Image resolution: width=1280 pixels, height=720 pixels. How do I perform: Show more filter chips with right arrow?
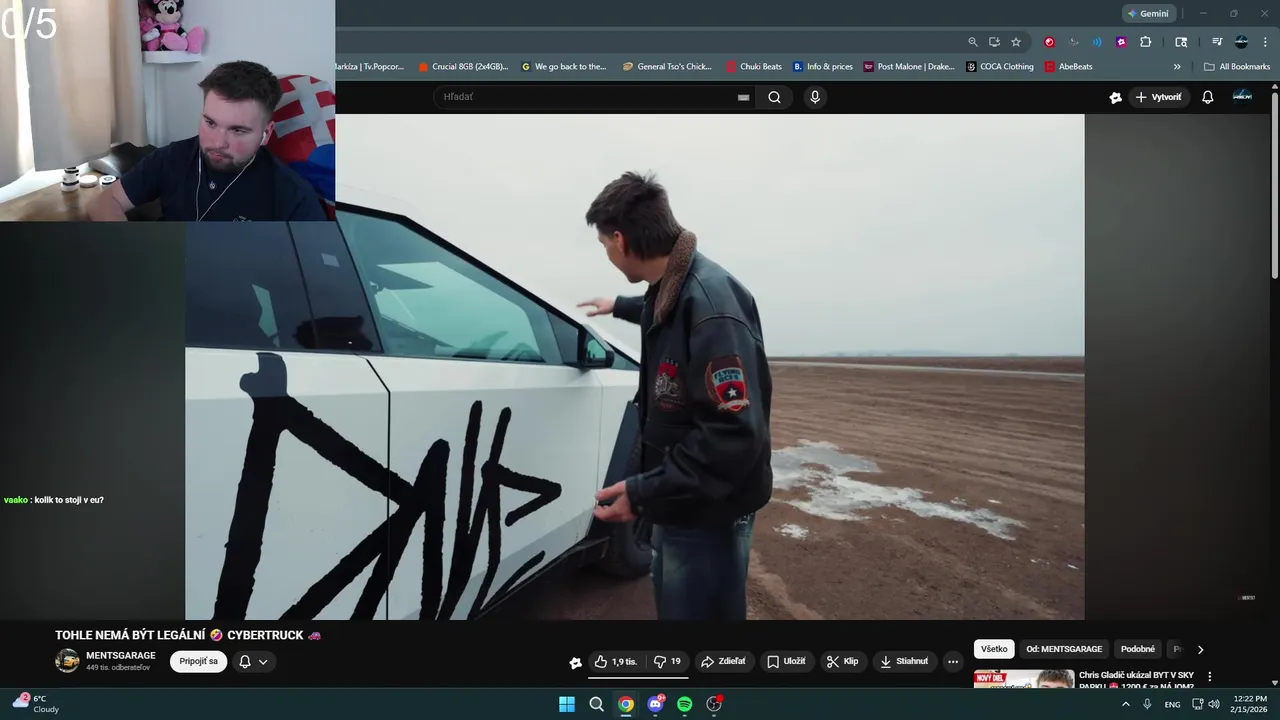tap(1200, 649)
